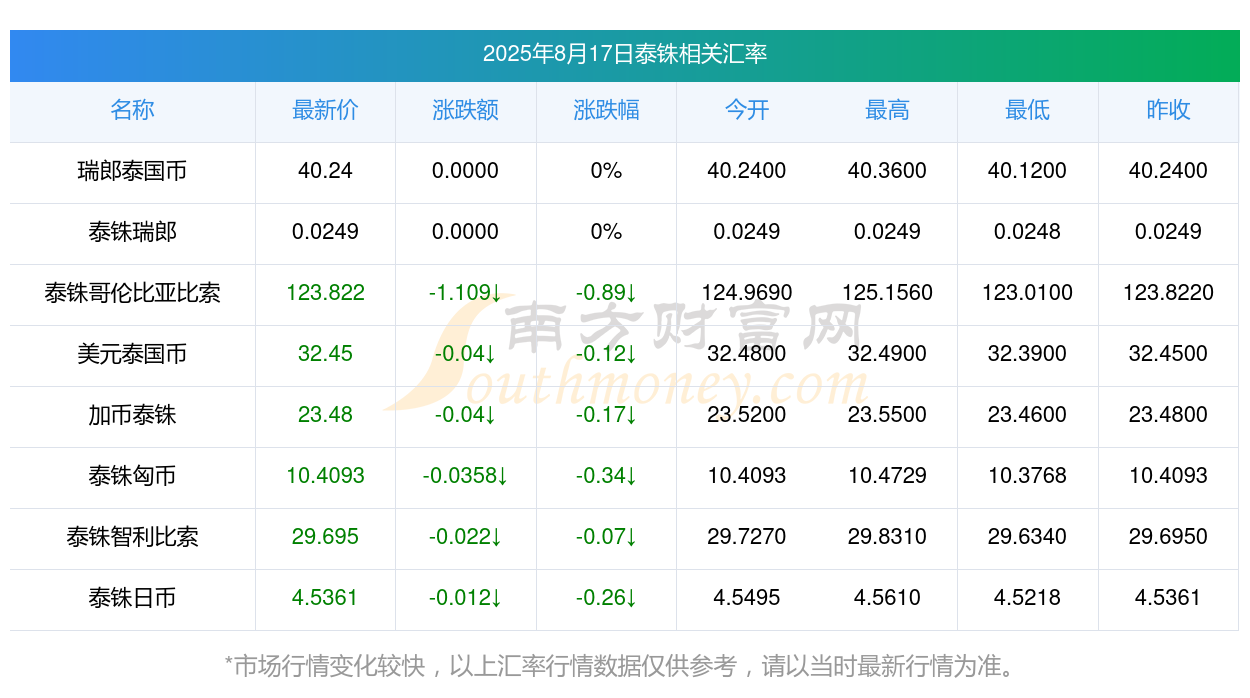Select the 名称 column header
1250x698 pixels.
[132, 110]
